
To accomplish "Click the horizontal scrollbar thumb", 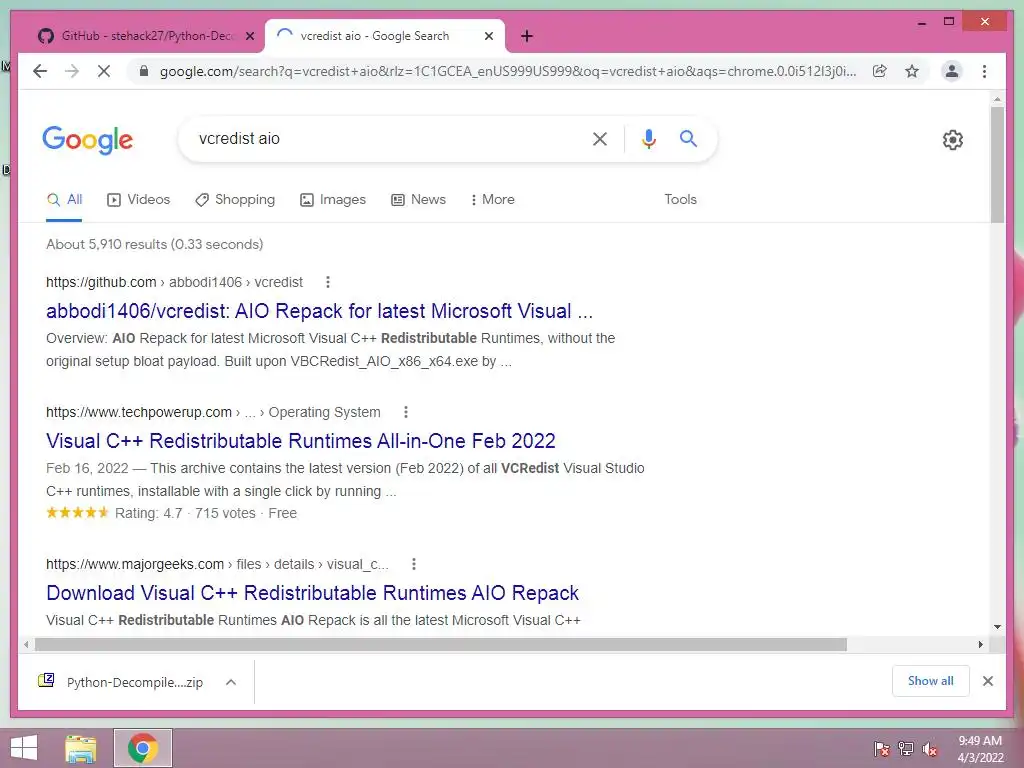I will 441,645.
